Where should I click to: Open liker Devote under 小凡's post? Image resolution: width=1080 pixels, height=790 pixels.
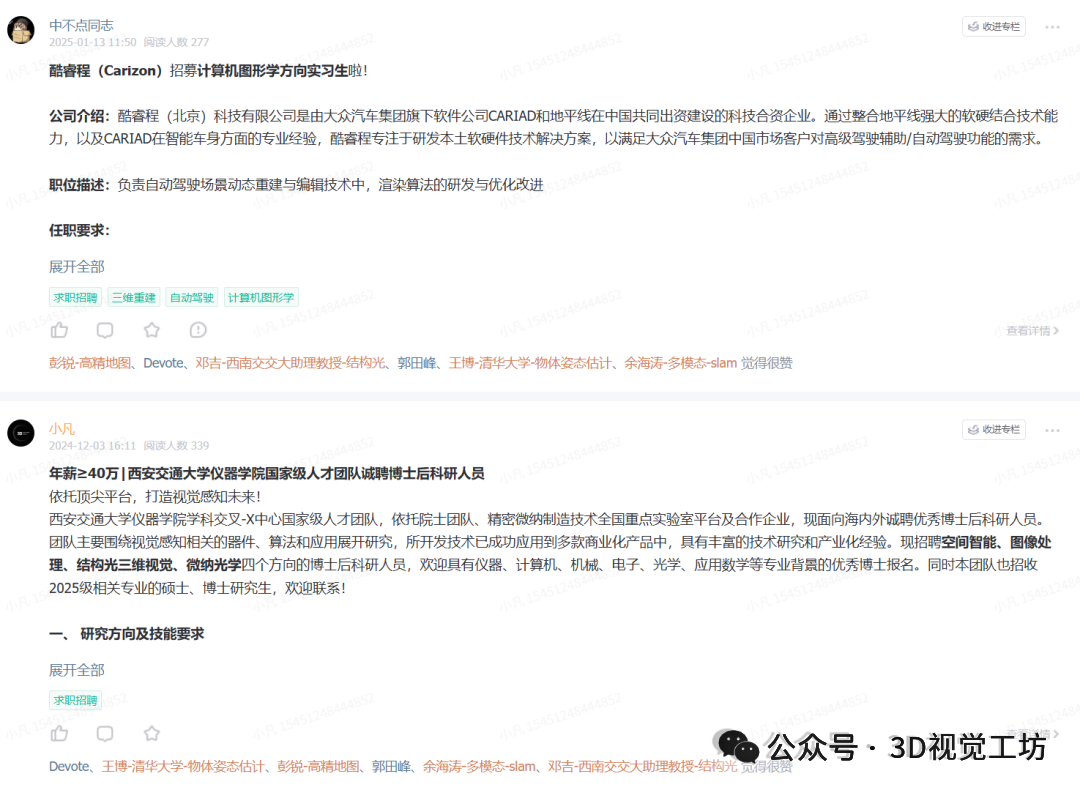(x=69, y=766)
